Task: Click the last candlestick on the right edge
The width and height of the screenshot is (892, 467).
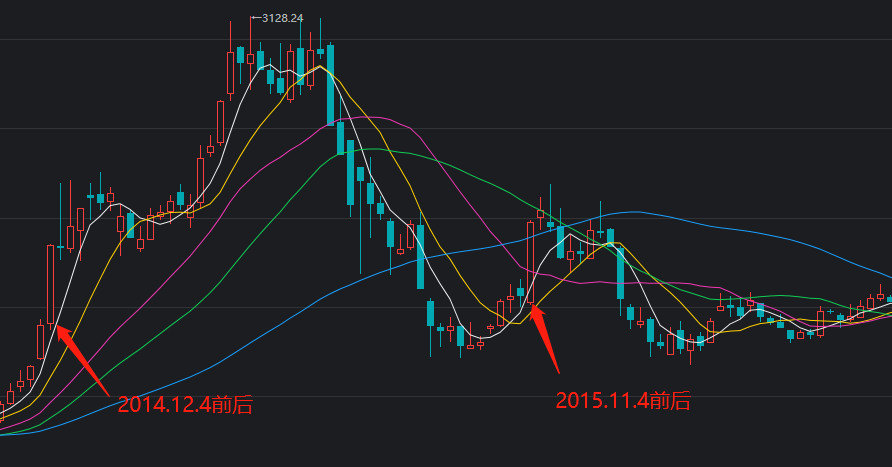Action: 889,298
